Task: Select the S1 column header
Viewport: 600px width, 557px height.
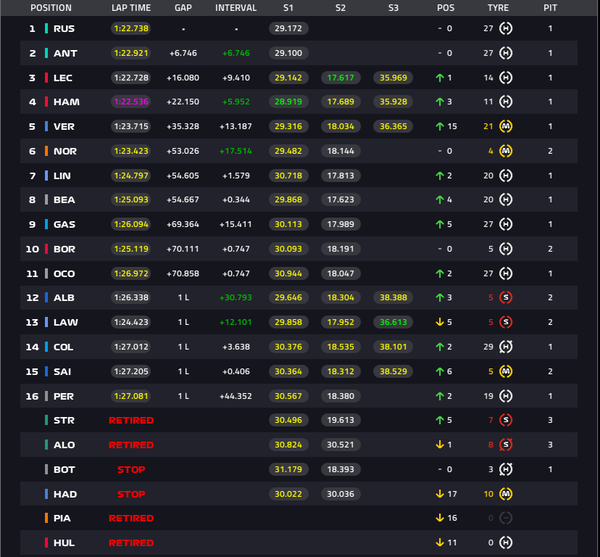Action: tap(288, 8)
